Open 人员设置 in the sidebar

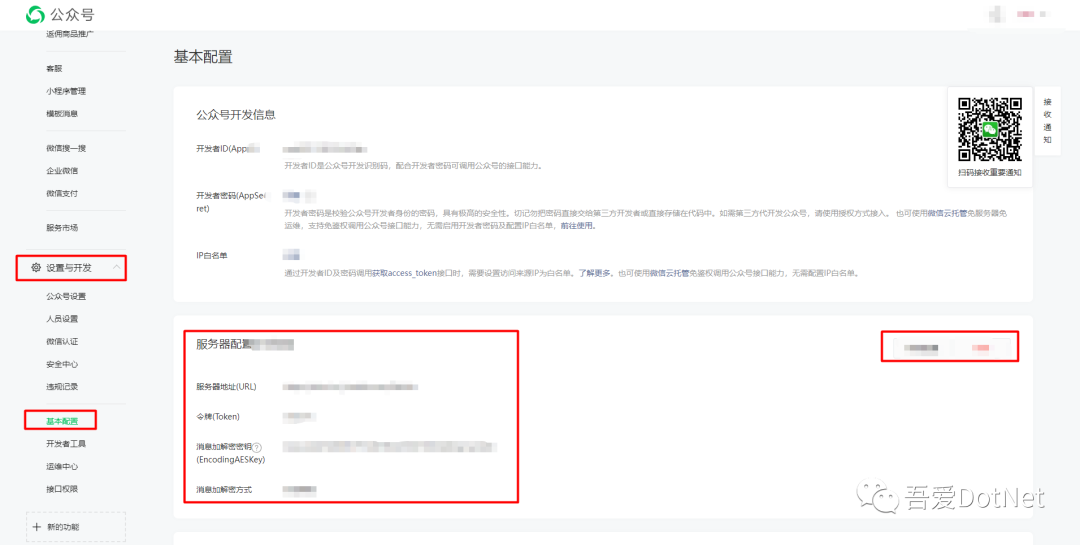coord(62,318)
